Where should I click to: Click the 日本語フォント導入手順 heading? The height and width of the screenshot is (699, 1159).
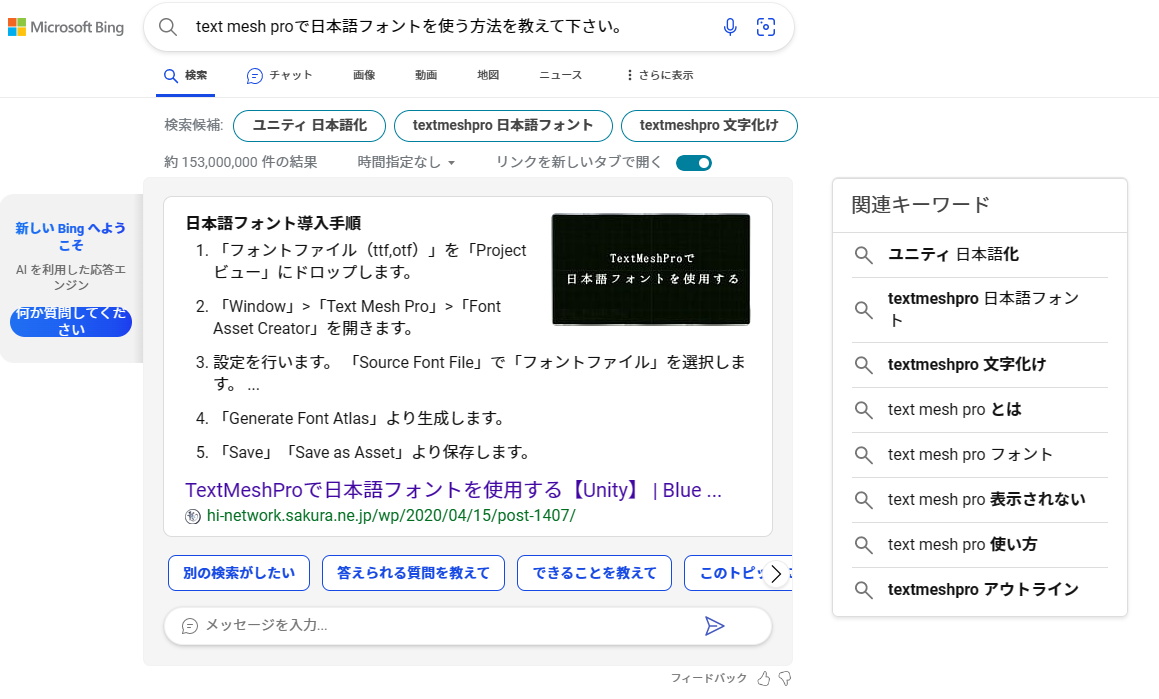(x=273, y=223)
